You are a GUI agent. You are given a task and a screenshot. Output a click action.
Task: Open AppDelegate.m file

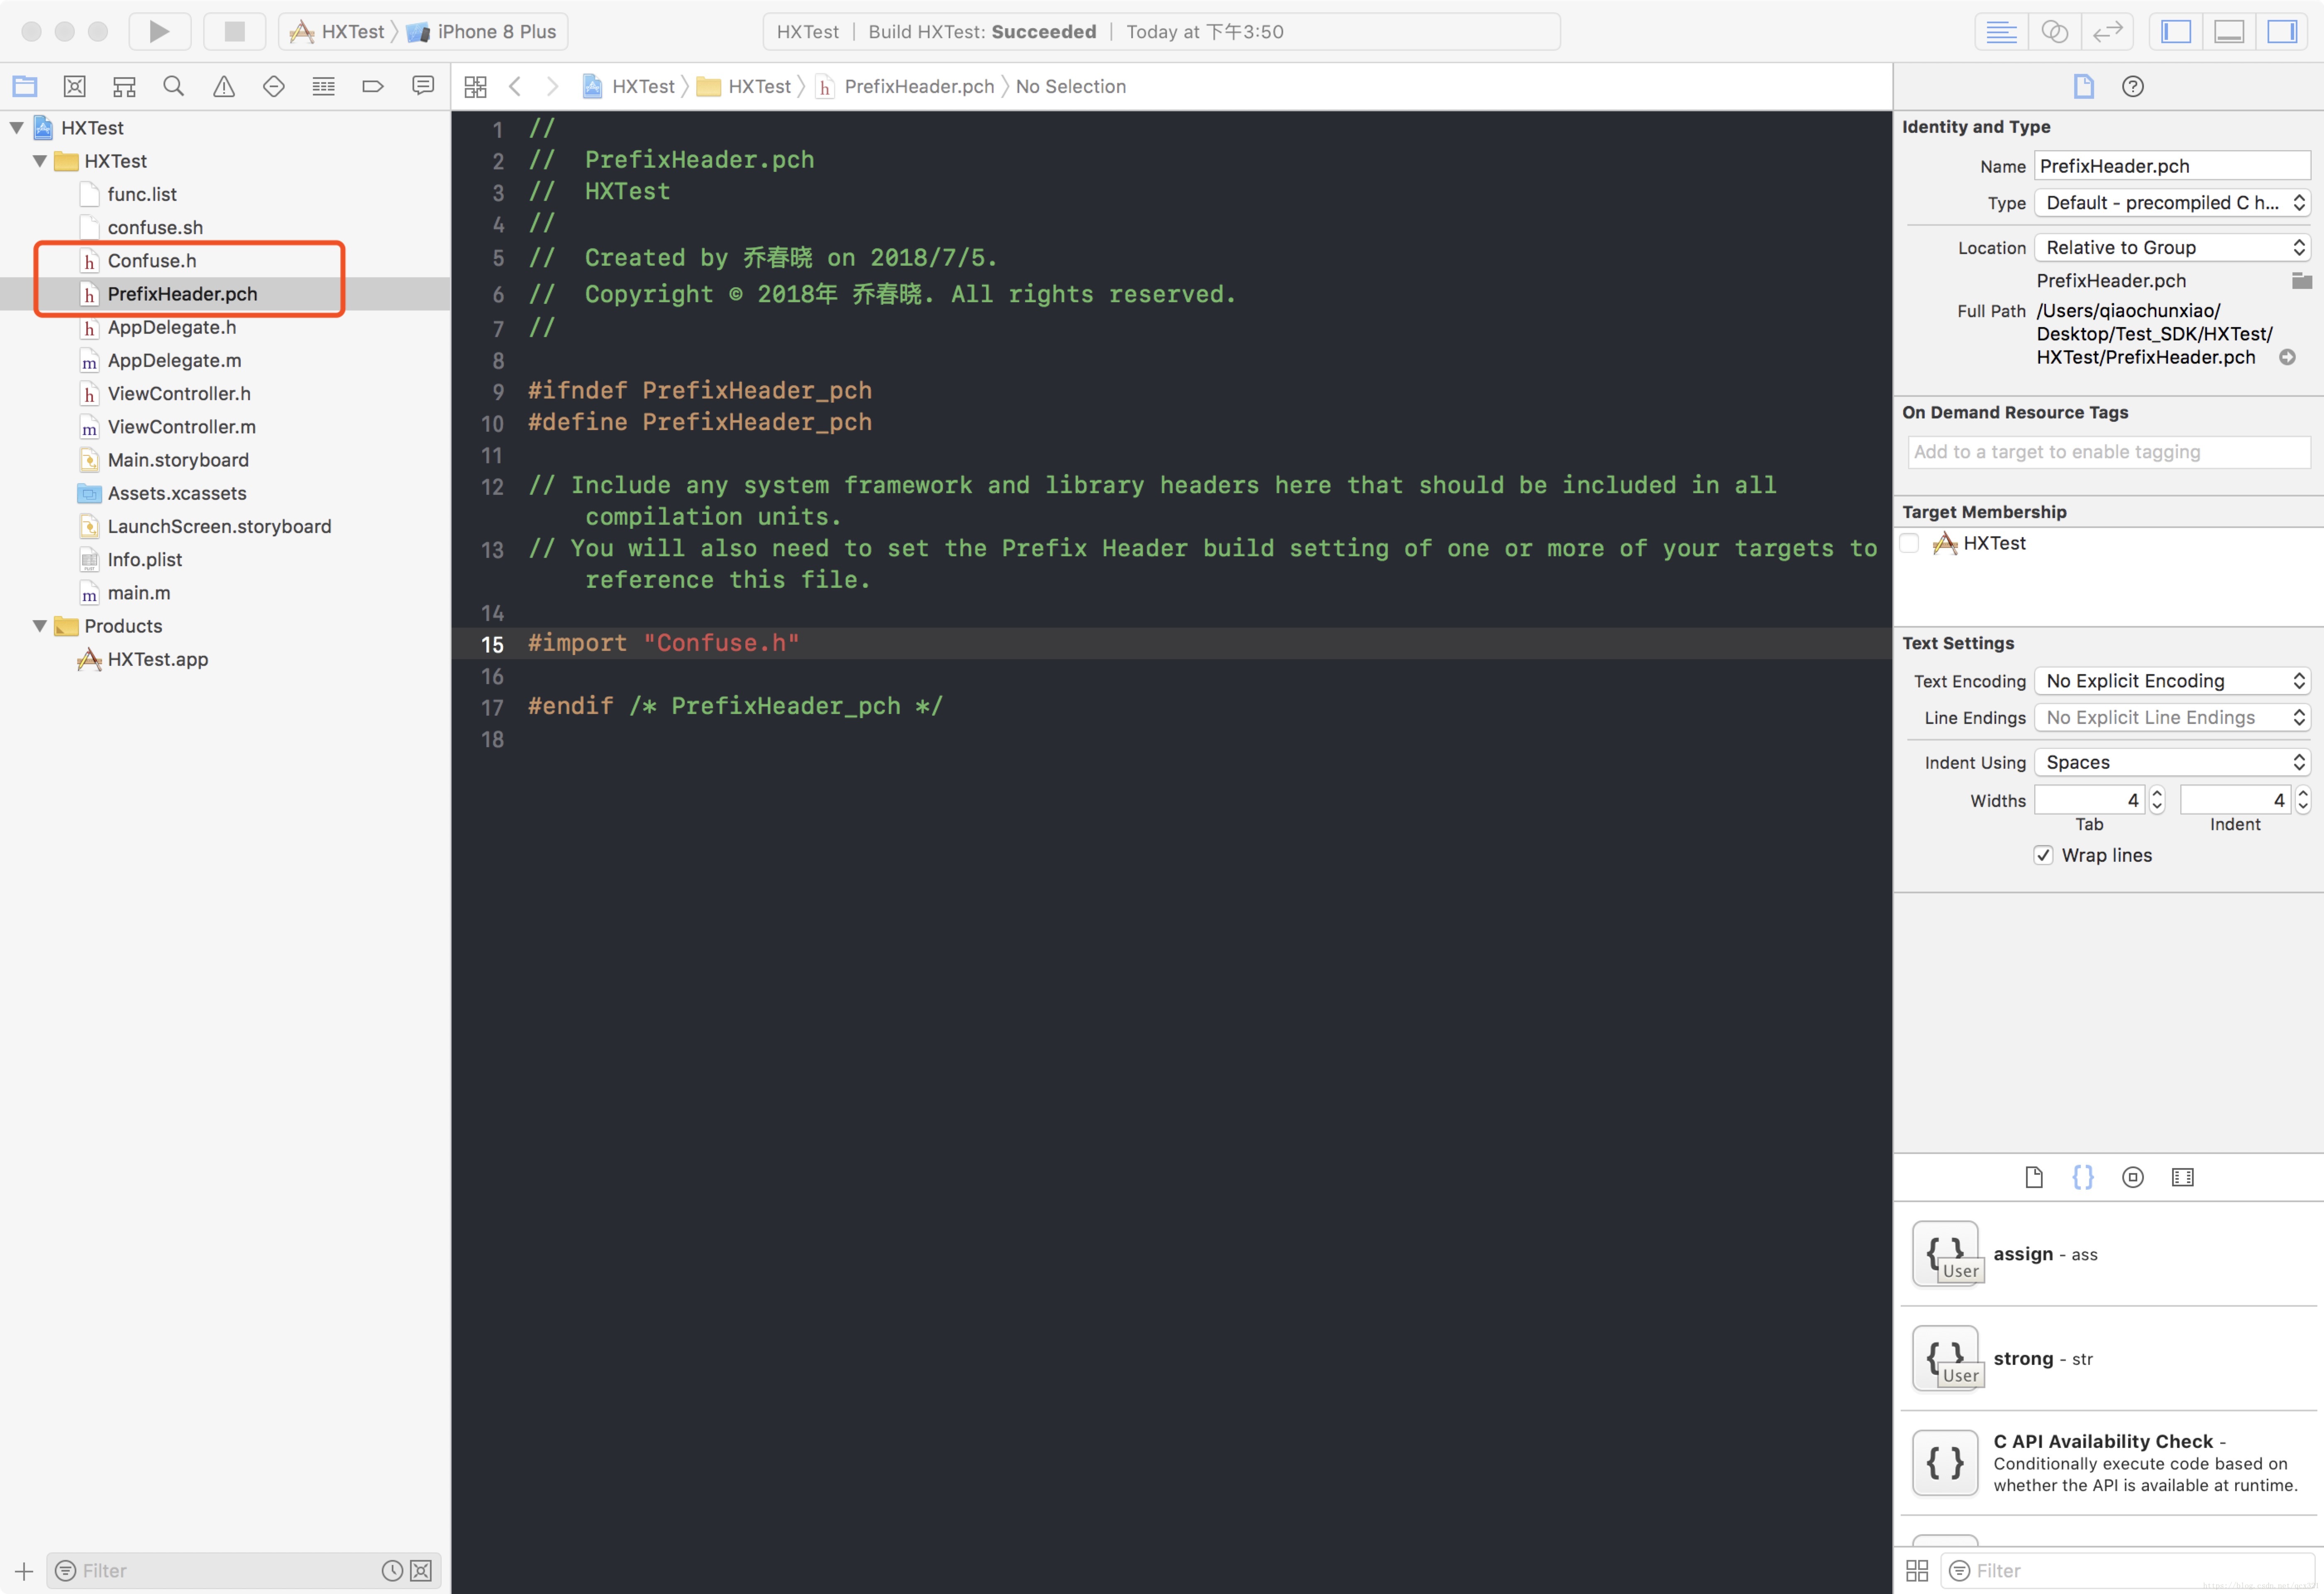(174, 361)
